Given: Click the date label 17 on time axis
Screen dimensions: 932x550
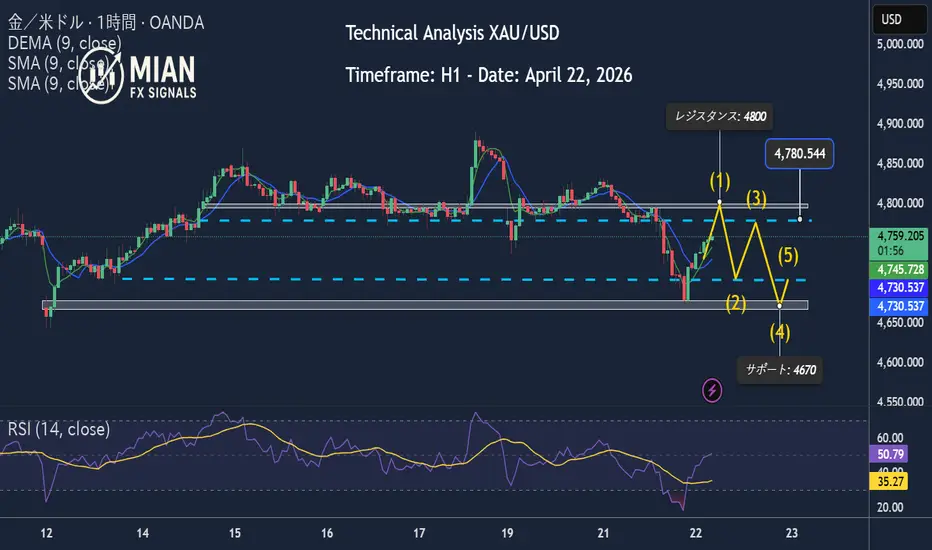Looking at the screenshot, I should tap(419, 533).
